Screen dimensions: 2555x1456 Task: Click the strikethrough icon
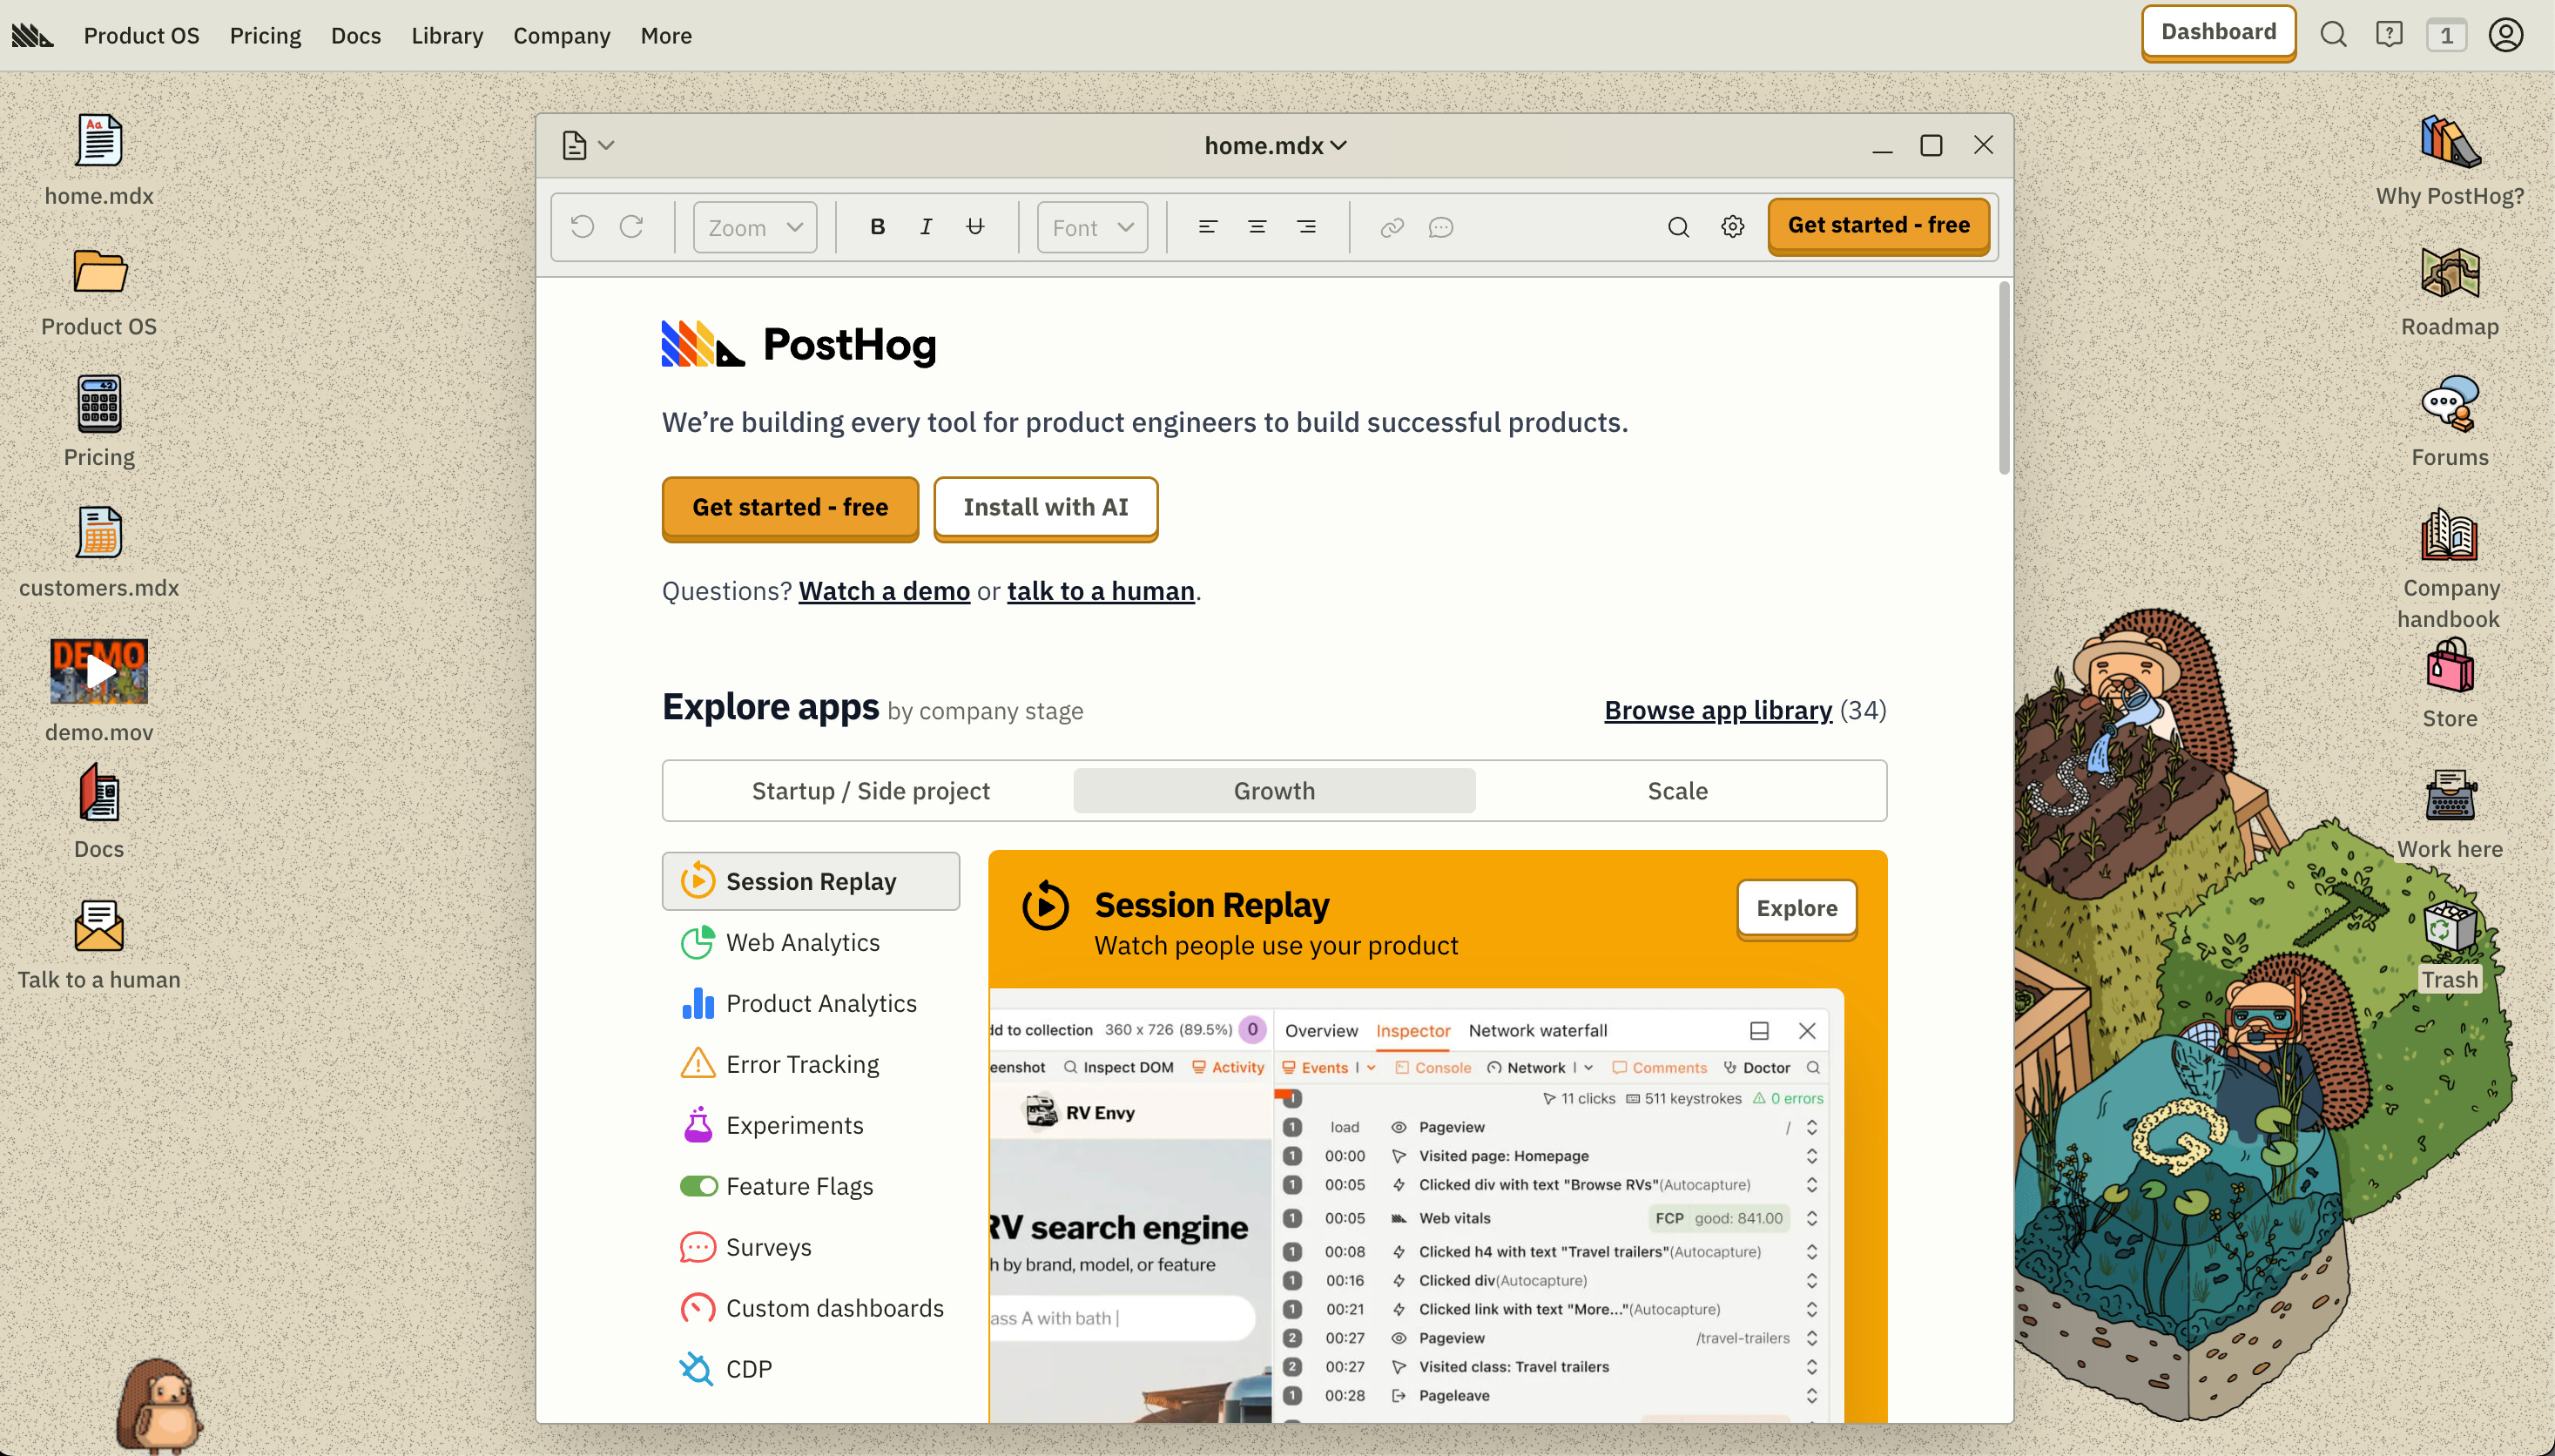pos(975,227)
